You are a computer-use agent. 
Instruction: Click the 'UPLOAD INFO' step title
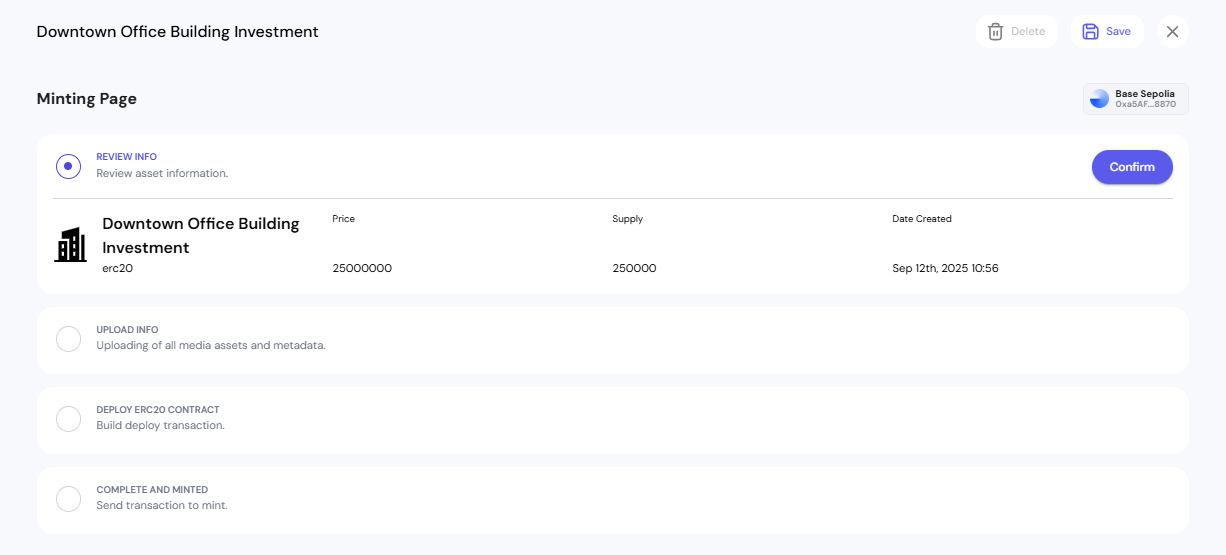127,330
